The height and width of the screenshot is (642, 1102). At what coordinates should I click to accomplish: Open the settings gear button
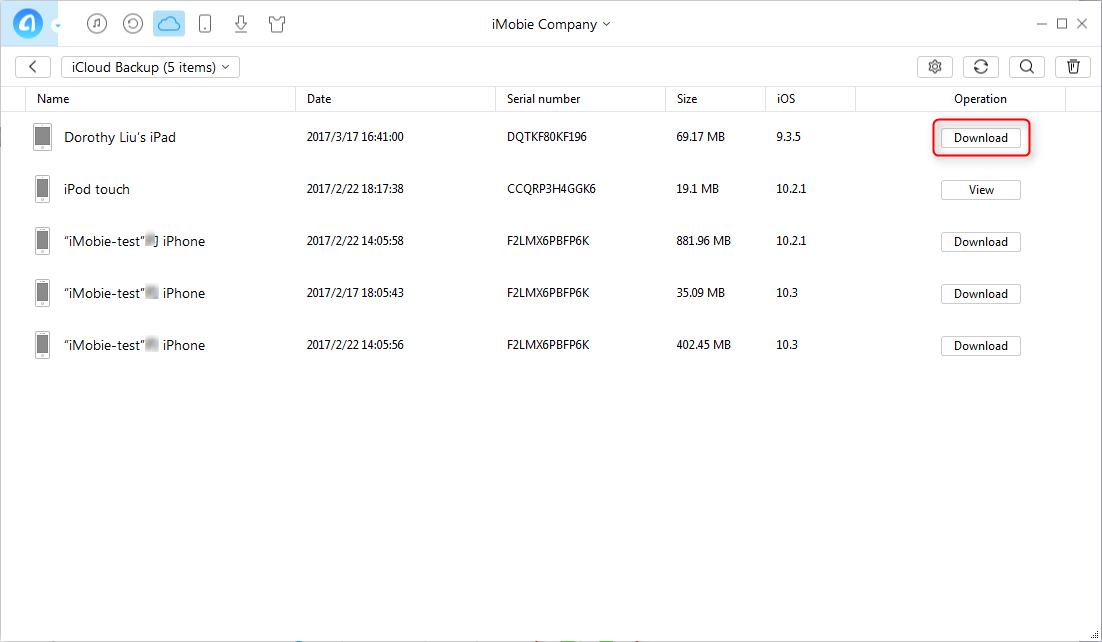(x=935, y=67)
